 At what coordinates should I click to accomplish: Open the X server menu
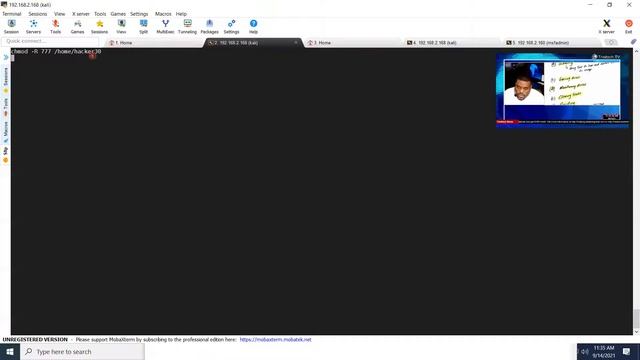tap(81, 14)
